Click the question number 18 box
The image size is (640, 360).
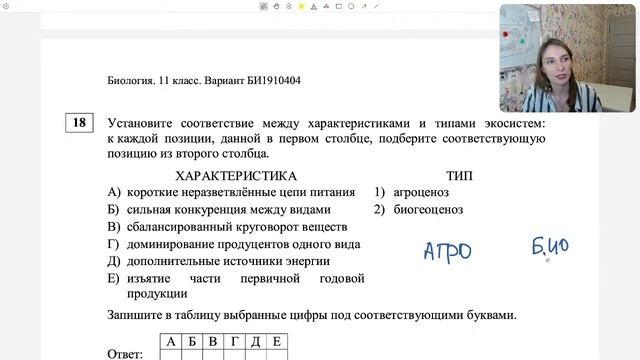tap(79, 122)
